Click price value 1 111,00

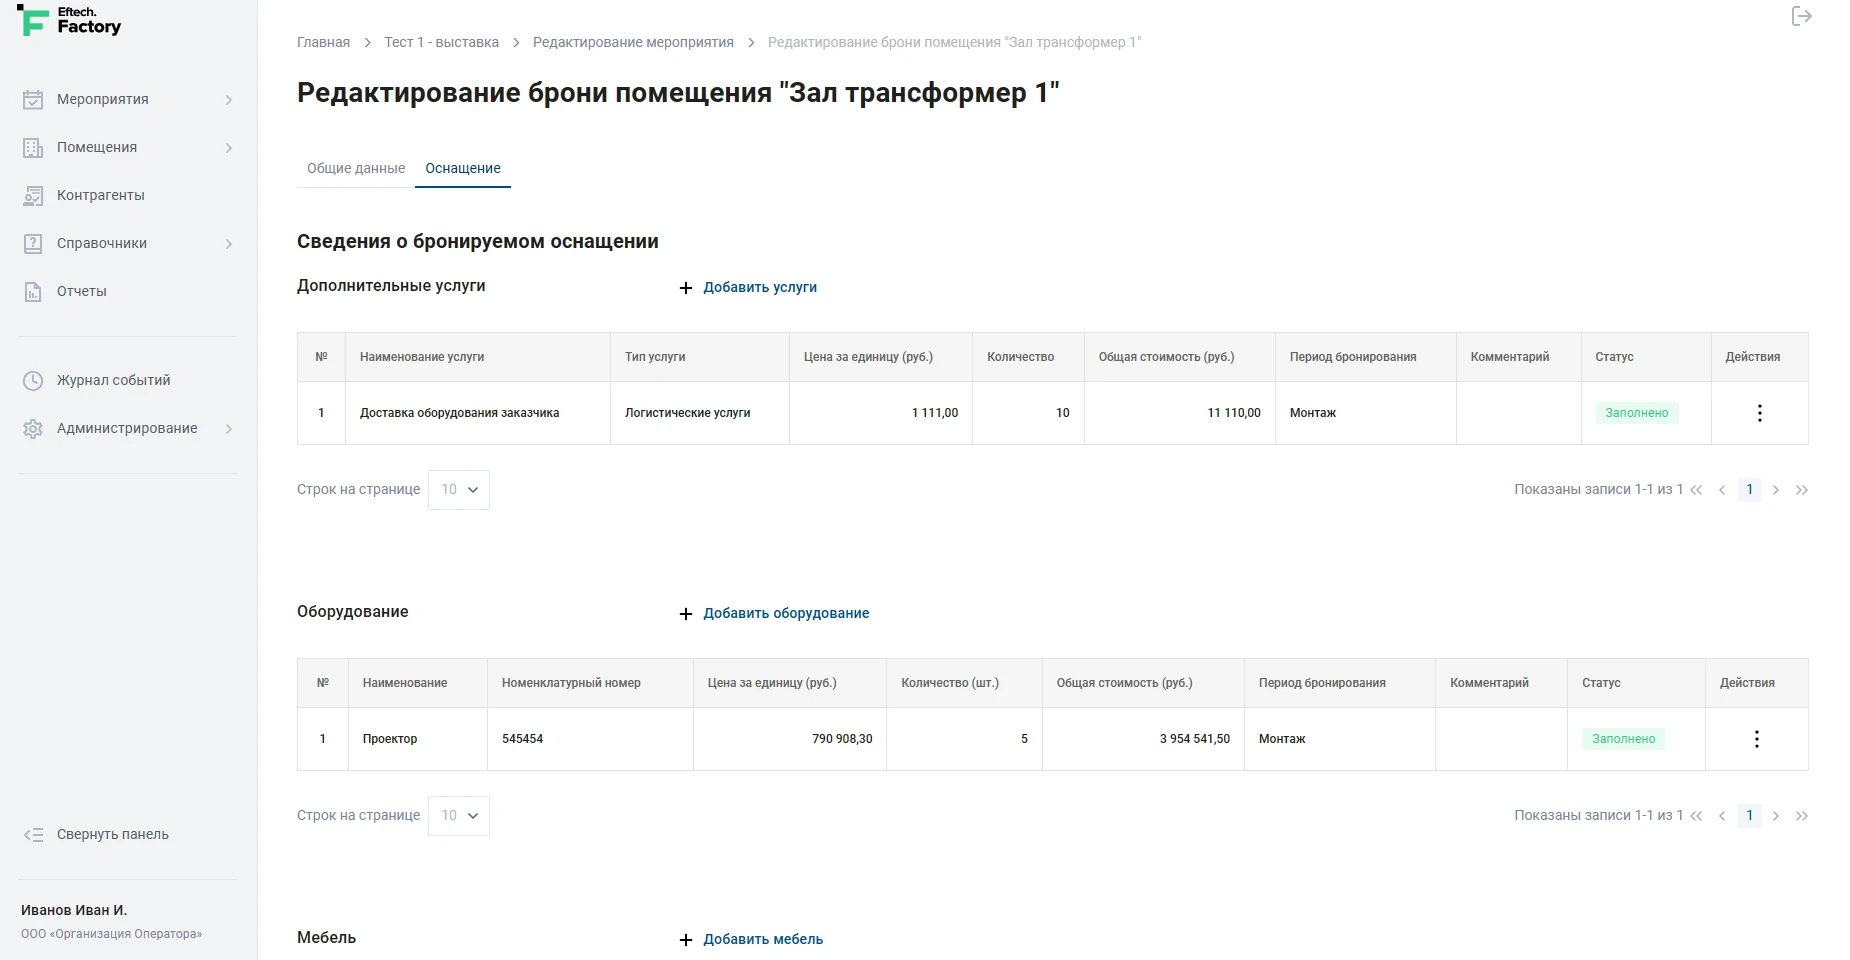[x=935, y=413]
